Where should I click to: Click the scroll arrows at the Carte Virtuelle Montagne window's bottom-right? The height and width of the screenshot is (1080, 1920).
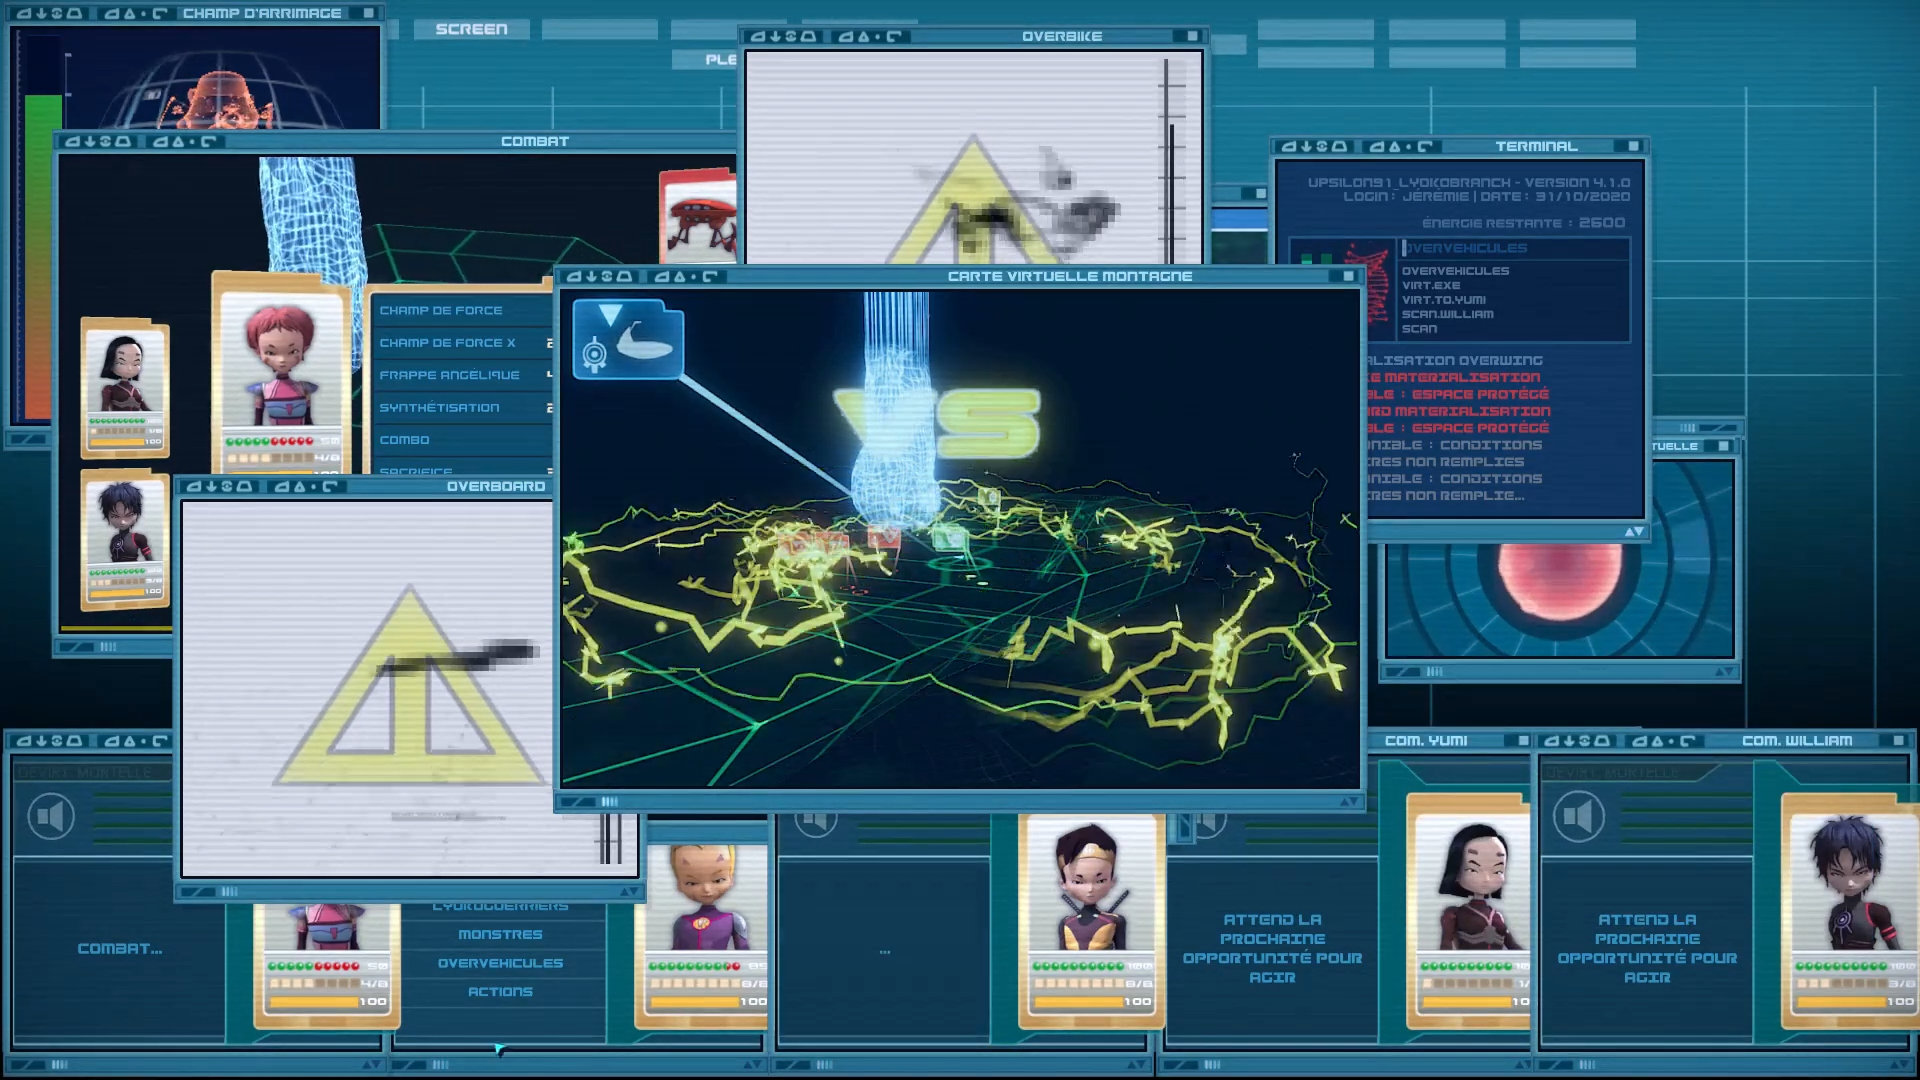click(x=1349, y=801)
